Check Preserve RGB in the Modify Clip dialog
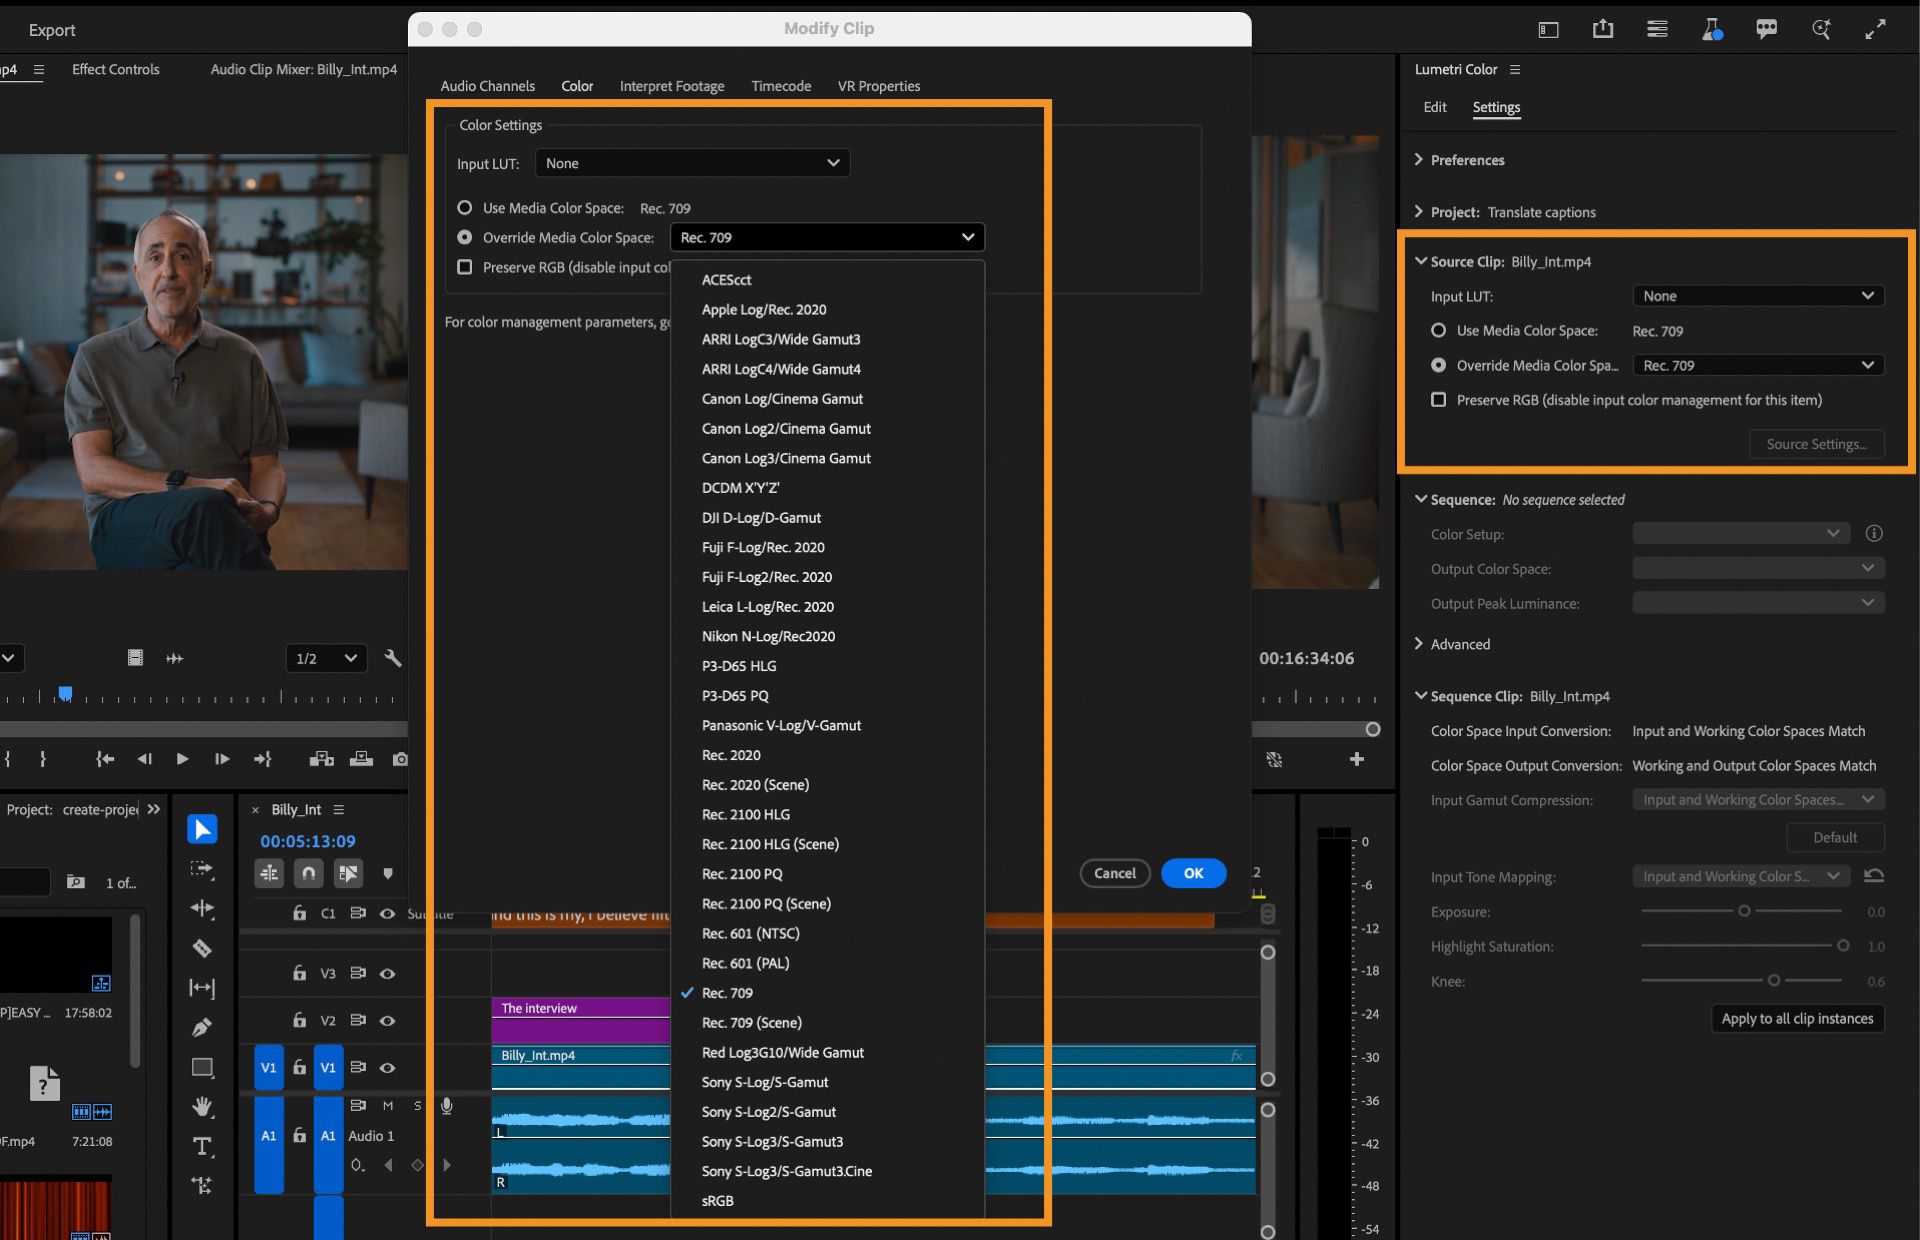 pyautogui.click(x=465, y=267)
